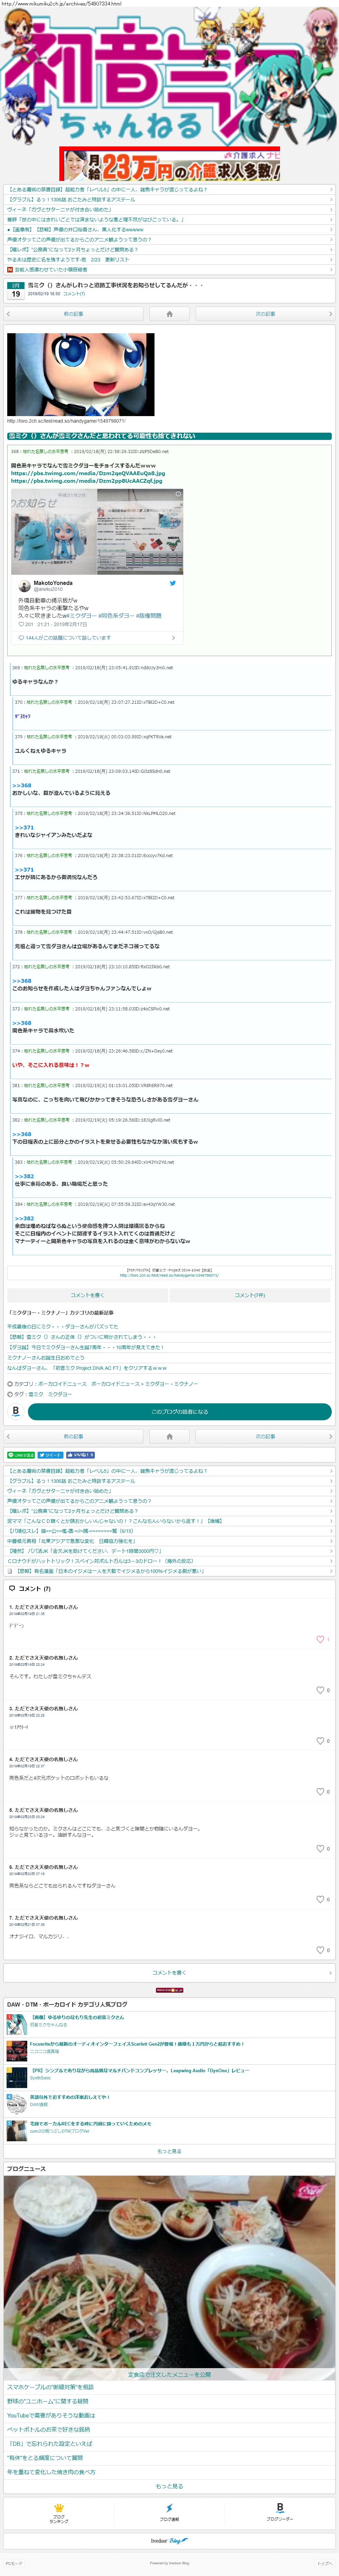The image size is (339, 2576).
Task: Open related article なんばダヨーさん Project DIVA AC FT
Action: [x=87, y=1368]
